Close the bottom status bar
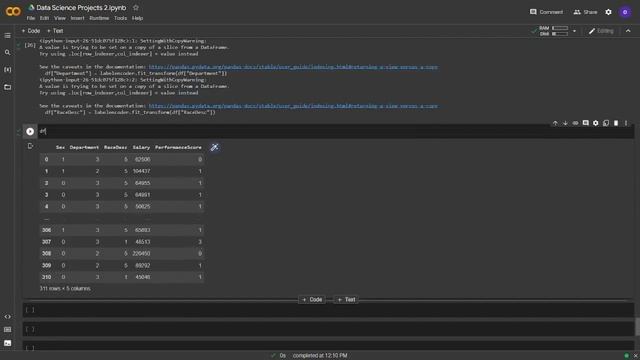Screen dimensions: 640x360 tap(636, 356)
